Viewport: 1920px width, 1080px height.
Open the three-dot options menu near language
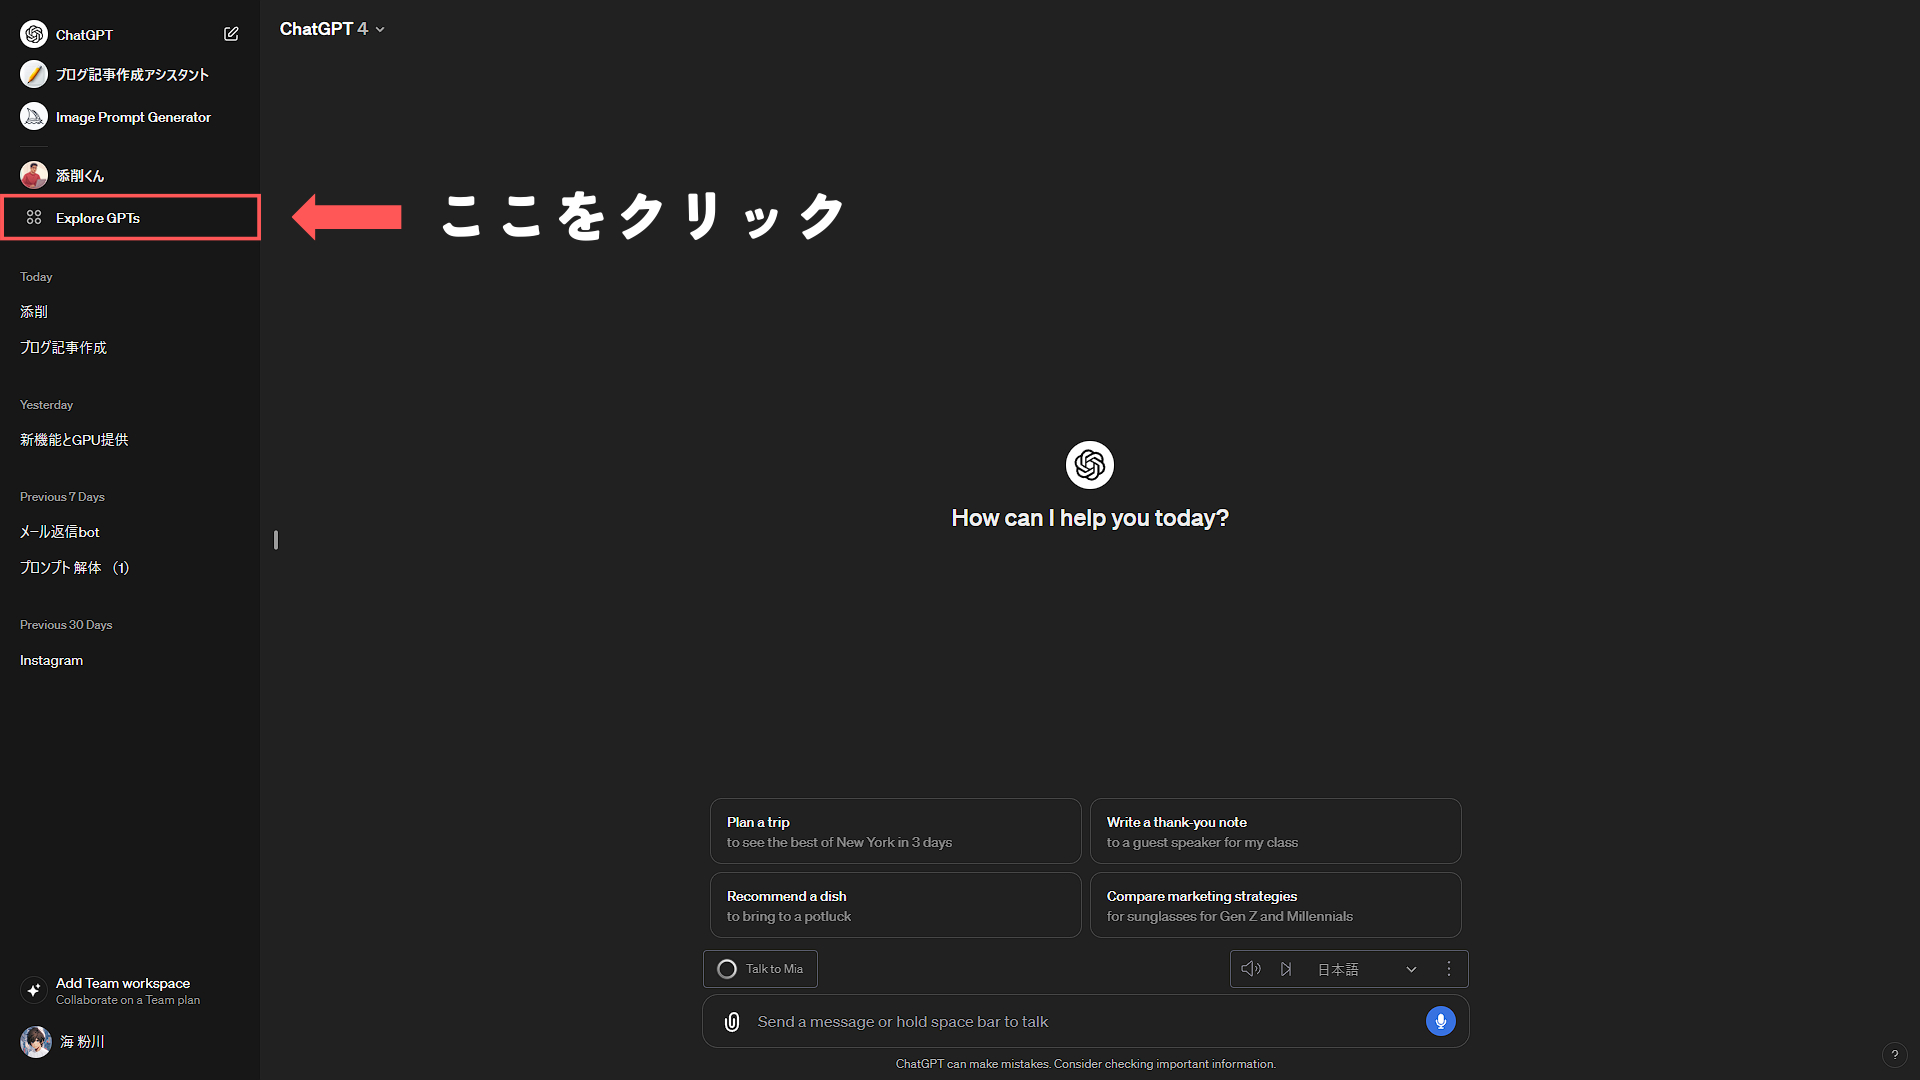click(x=1448, y=969)
